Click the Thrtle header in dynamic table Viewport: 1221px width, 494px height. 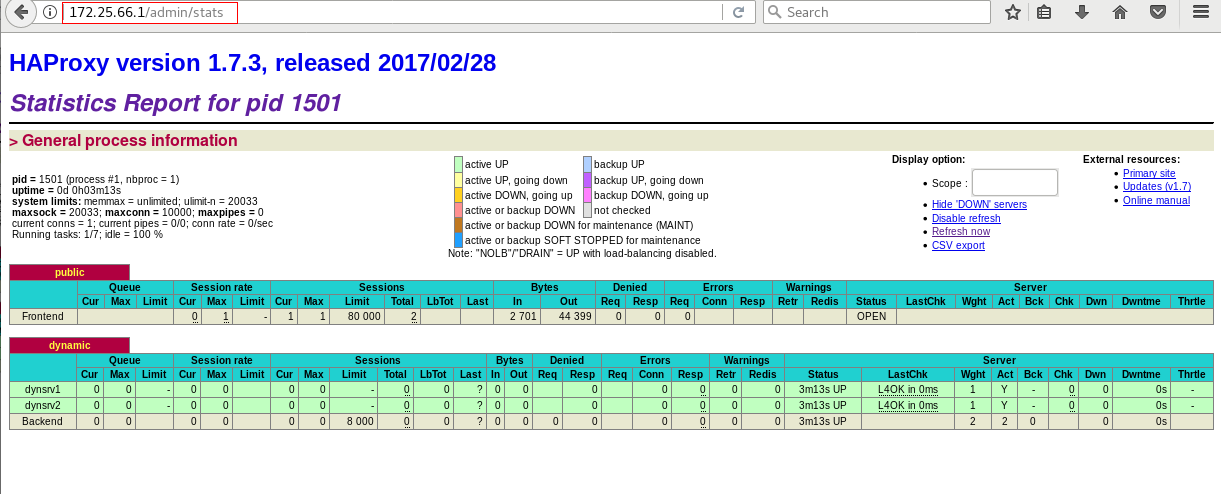point(1192,374)
